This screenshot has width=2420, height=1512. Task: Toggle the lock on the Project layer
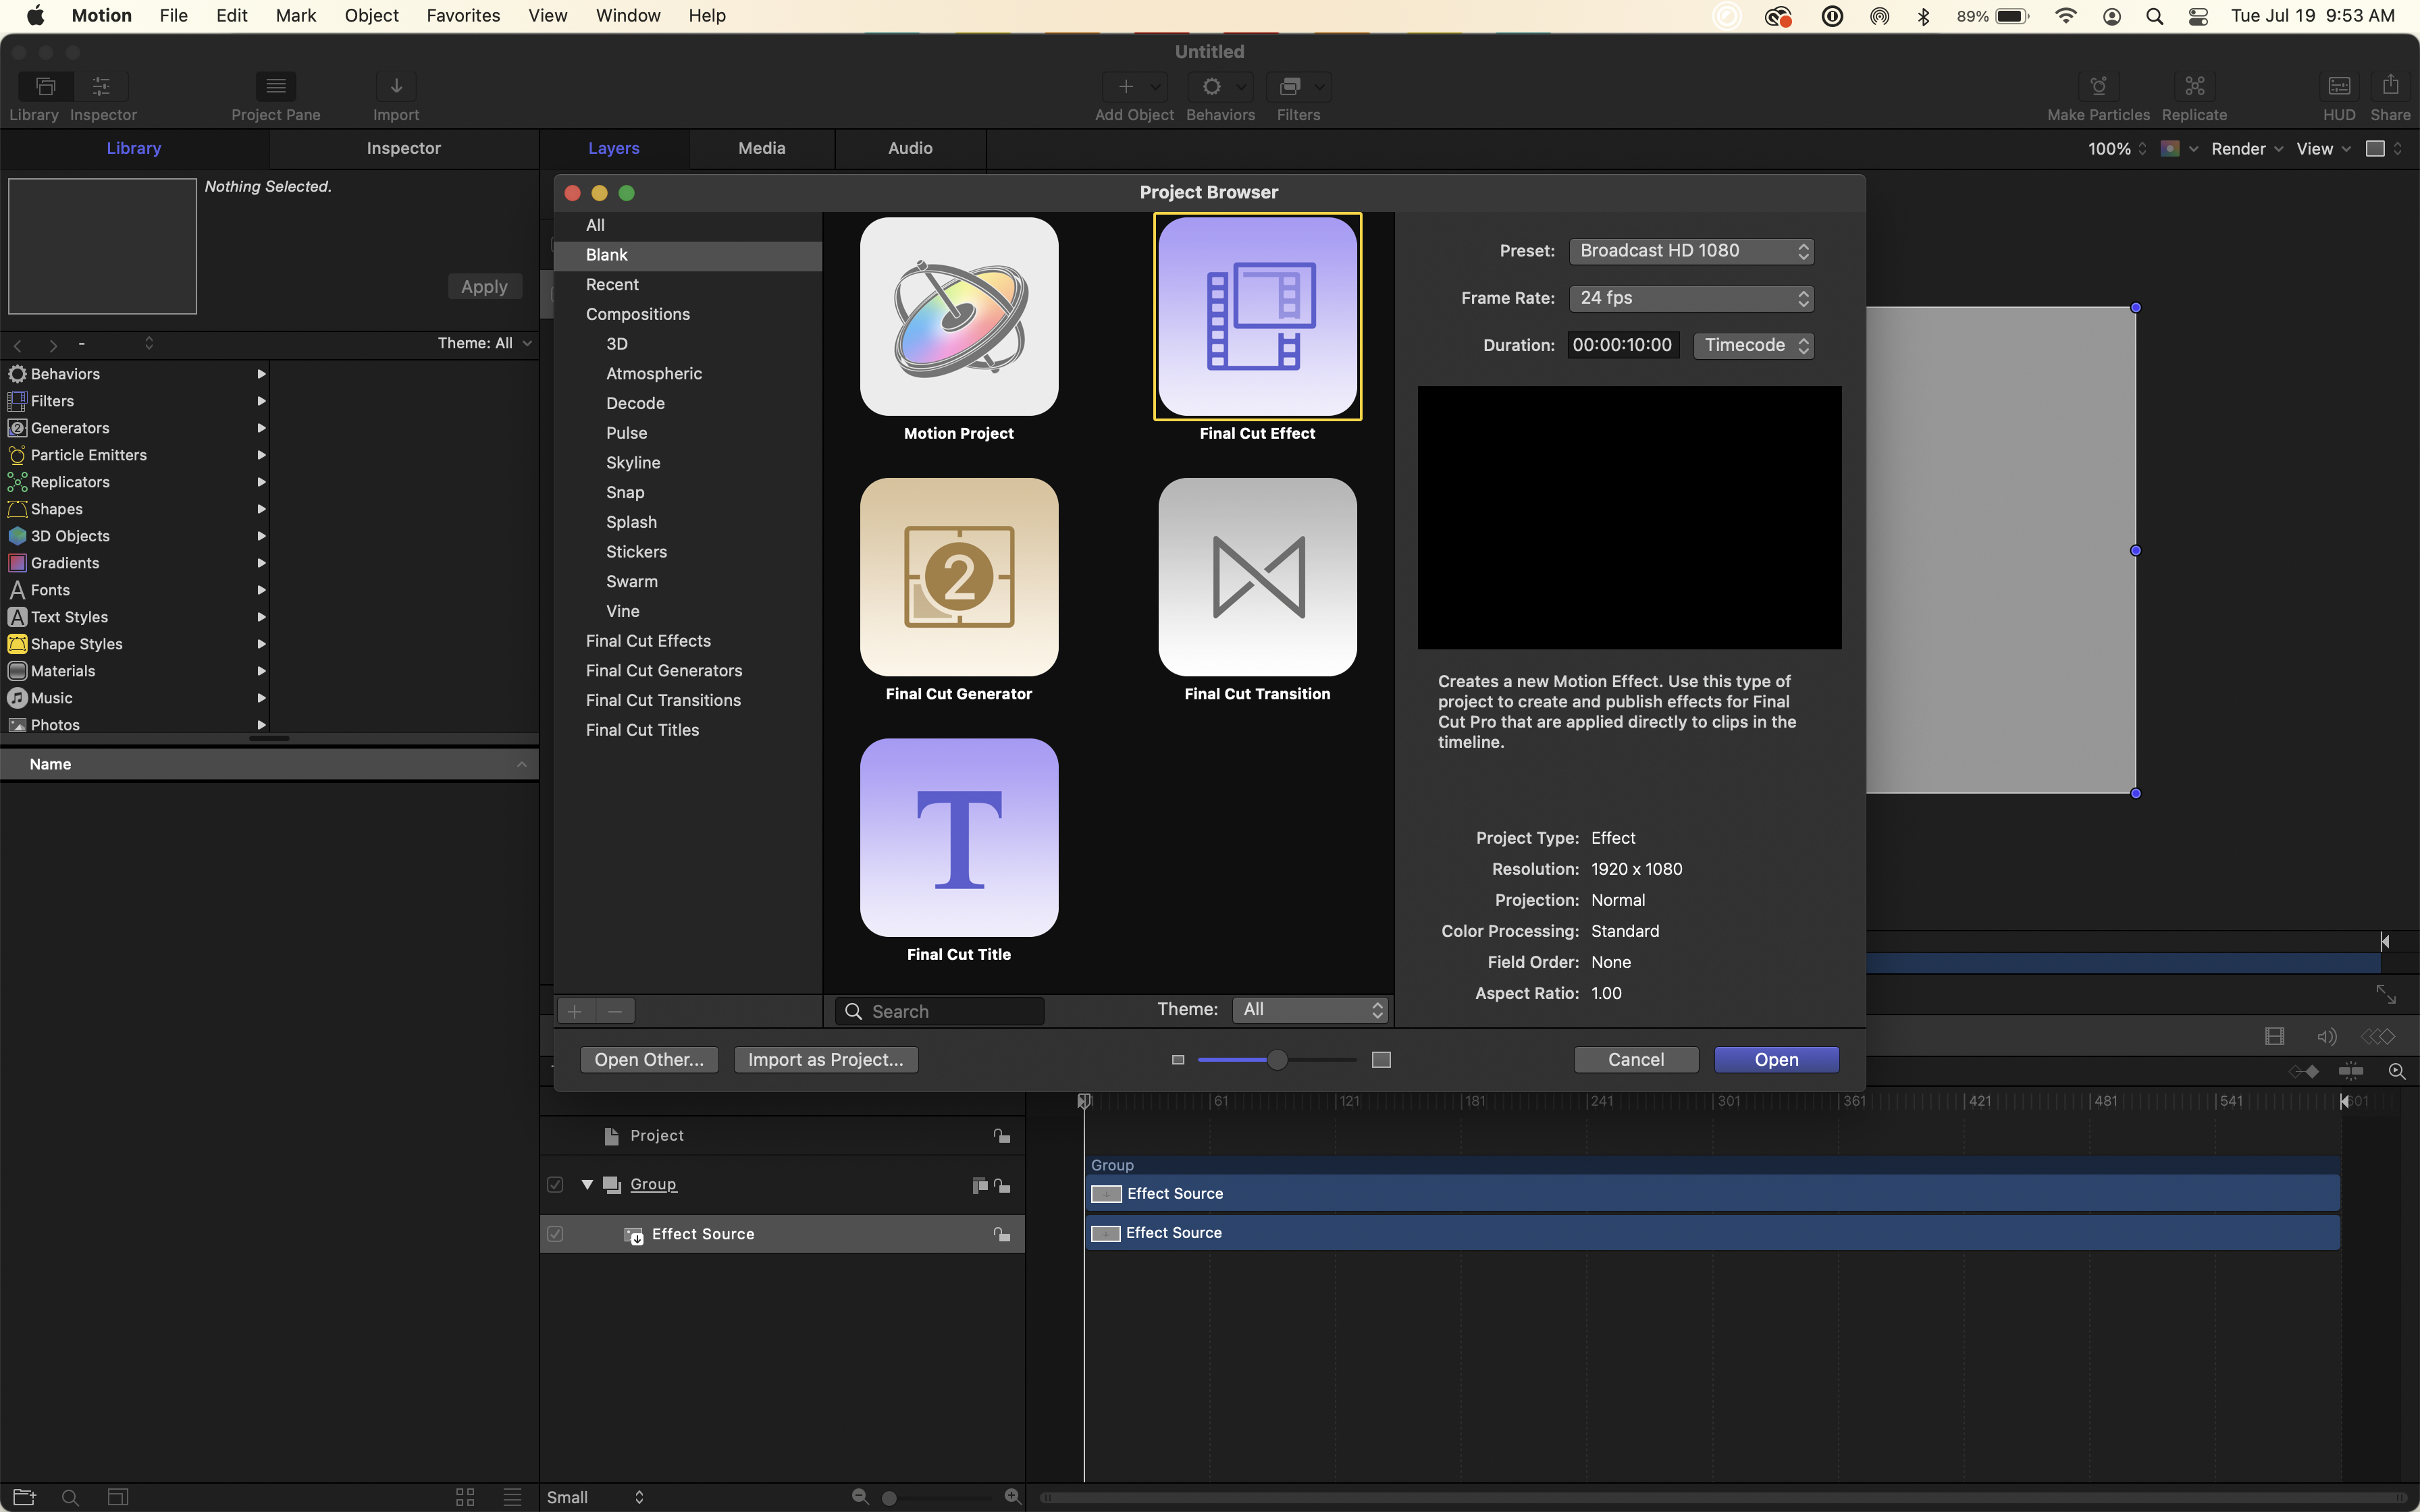[x=1001, y=1136]
